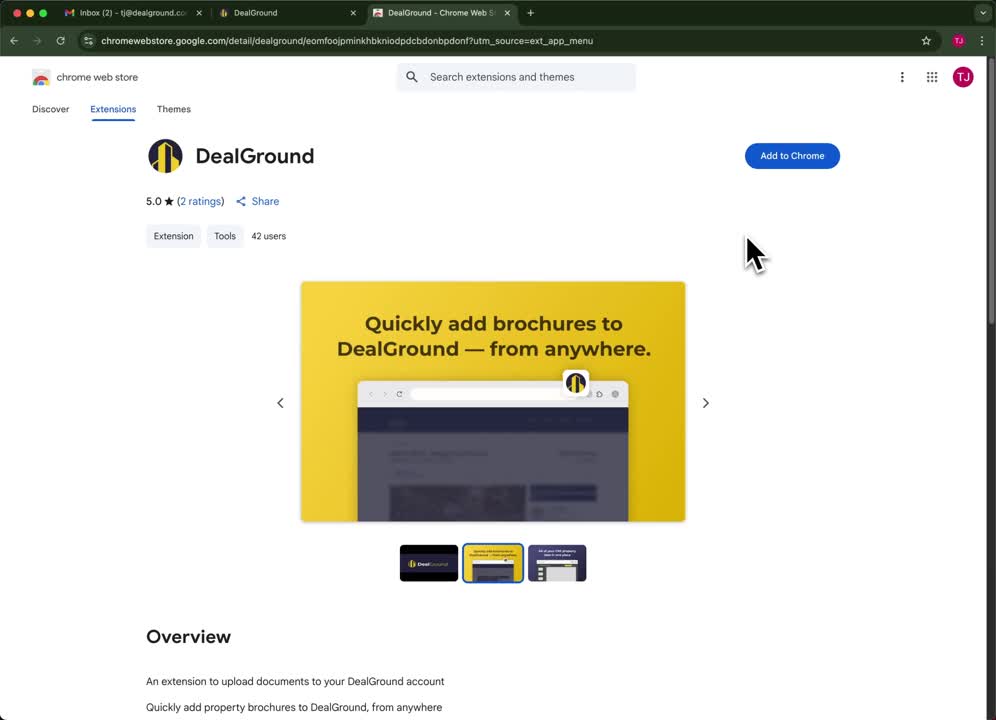Image resolution: width=996 pixels, height=720 pixels.
Task: Close the DealGround tab
Action: 353,13
